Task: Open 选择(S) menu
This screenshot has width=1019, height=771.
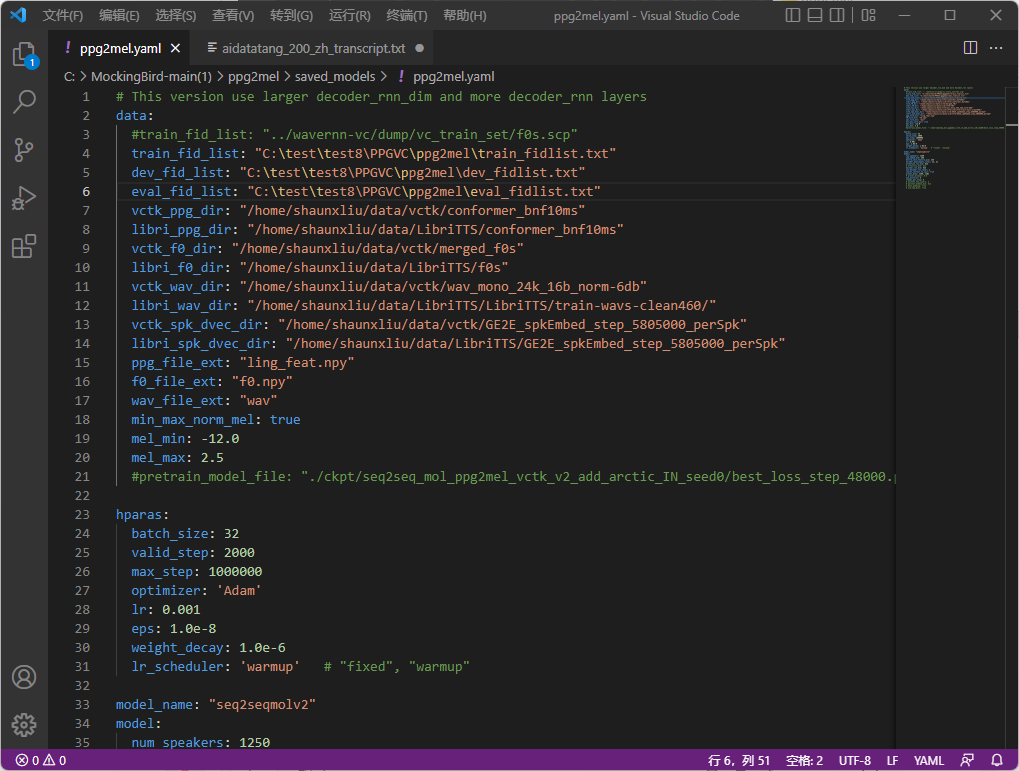Action: [175, 16]
